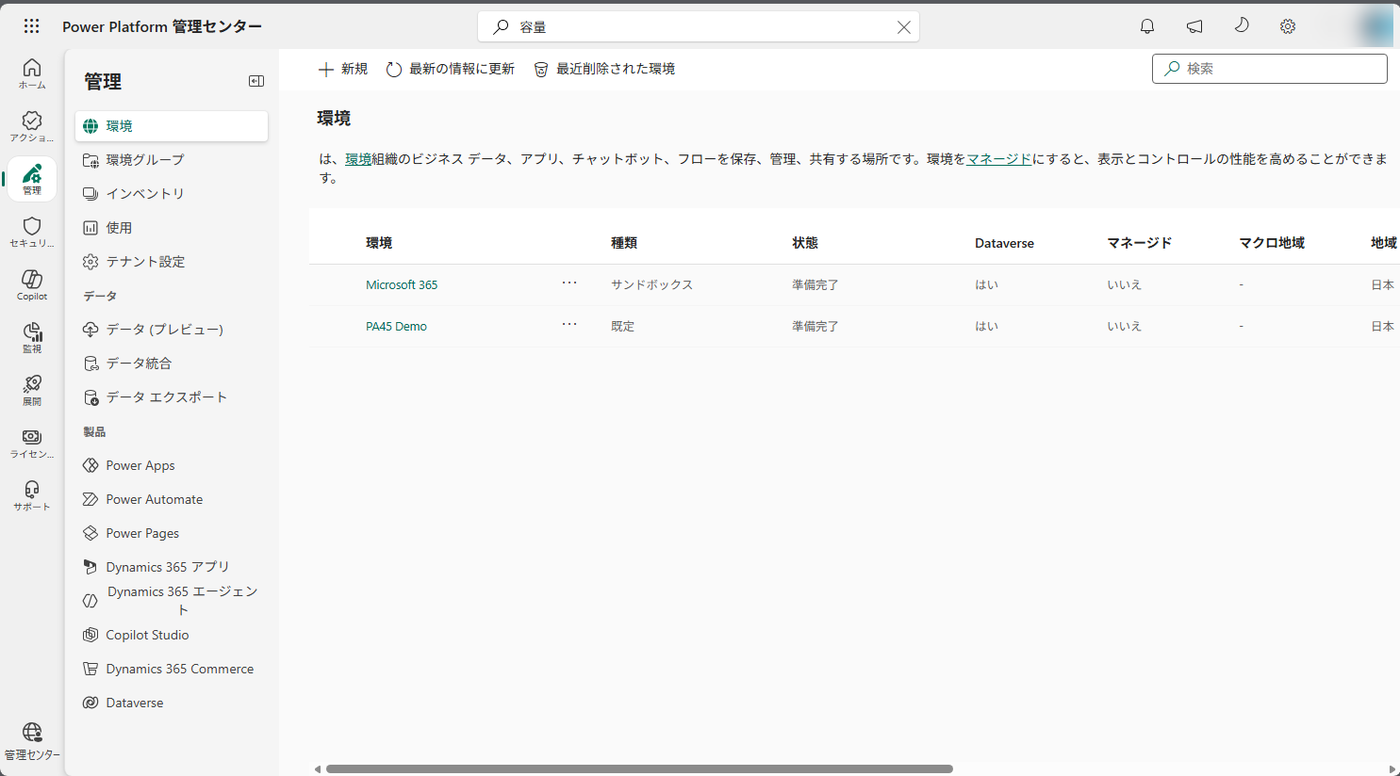Click the scrollbar left arrow

318,769
